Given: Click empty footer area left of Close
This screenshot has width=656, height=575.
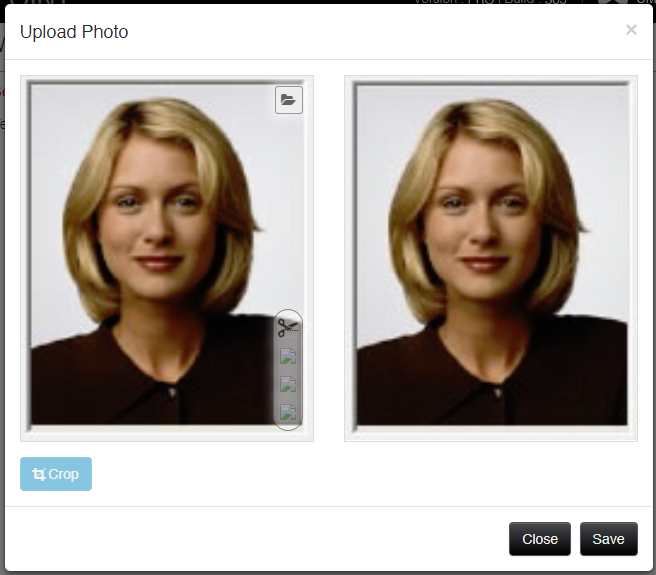Looking at the screenshot, I should point(250,539).
